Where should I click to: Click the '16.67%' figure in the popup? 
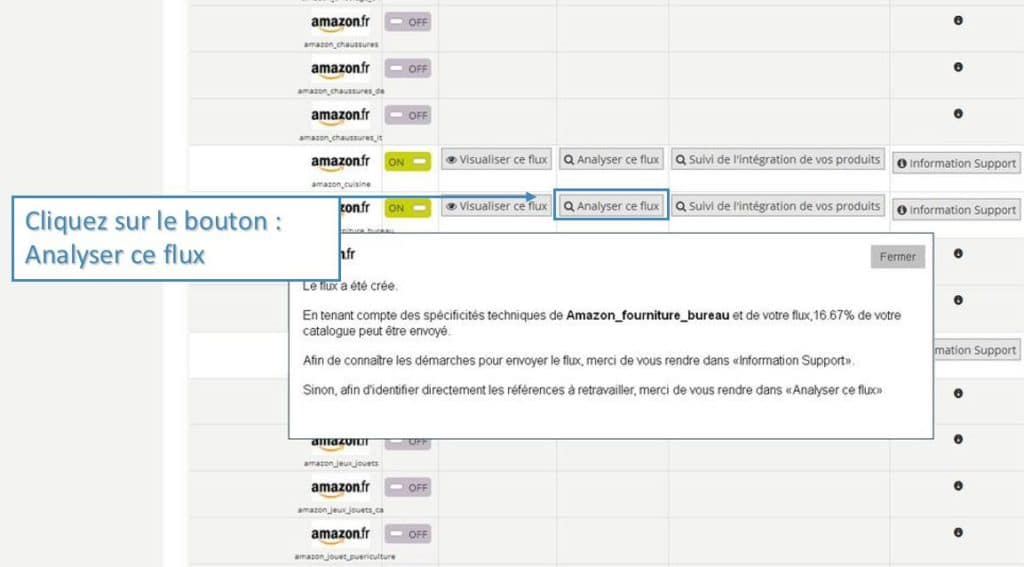pyautogui.click(x=833, y=316)
